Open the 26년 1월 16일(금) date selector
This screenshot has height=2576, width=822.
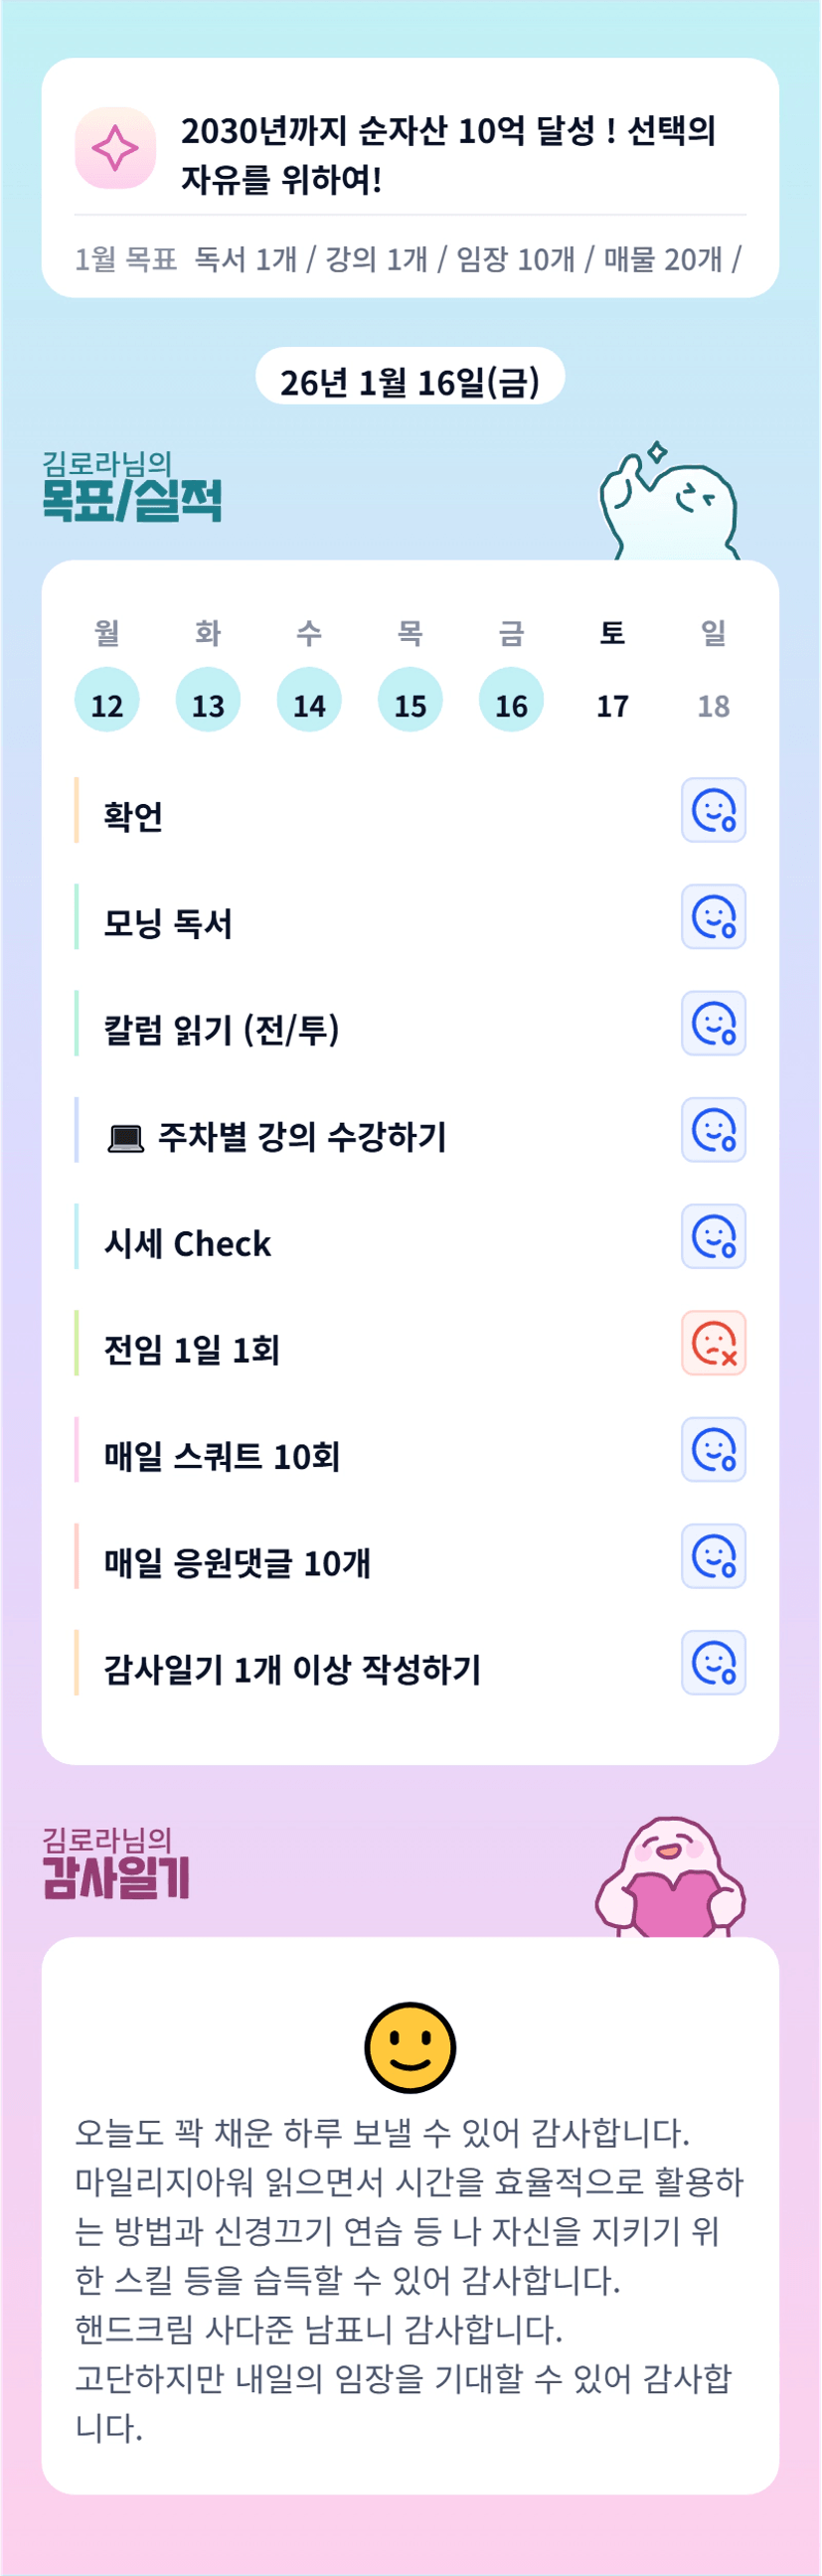coord(410,380)
